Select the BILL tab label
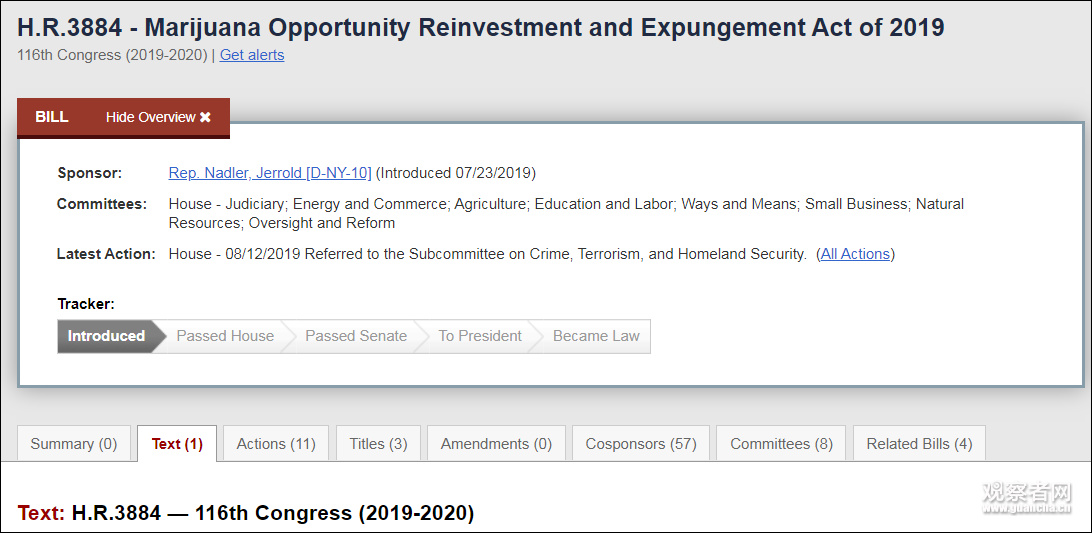1092x533 pixels. tap(52, 117)
